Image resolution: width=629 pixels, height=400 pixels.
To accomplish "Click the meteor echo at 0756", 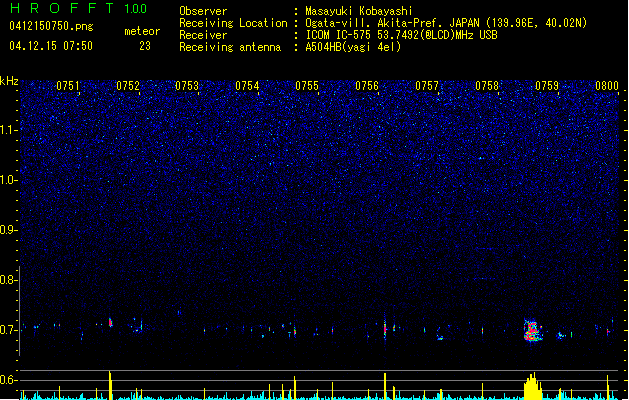I will tap(385, 327).
